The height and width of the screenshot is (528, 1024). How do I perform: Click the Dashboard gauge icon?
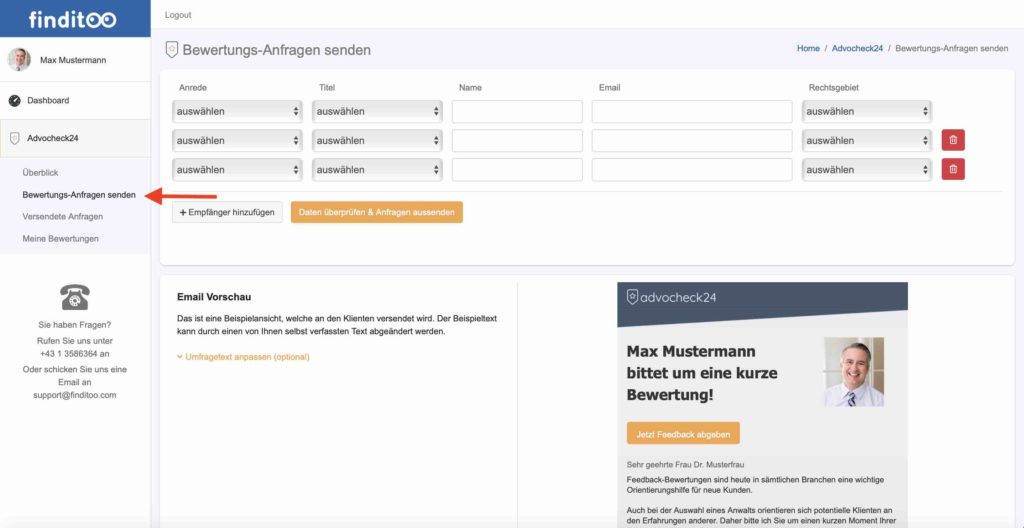pos(15,101)
